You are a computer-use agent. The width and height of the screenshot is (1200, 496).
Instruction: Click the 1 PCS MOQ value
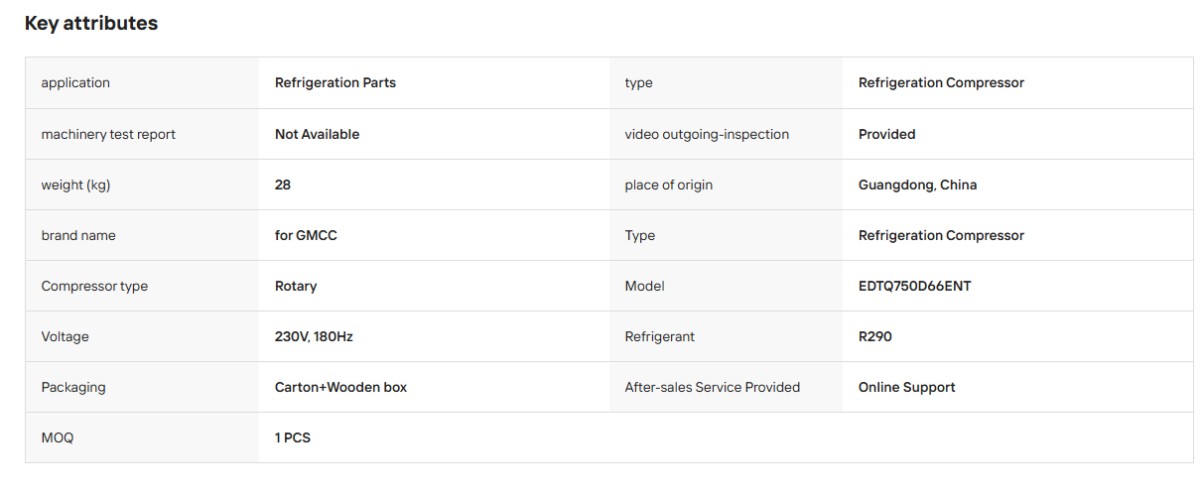pyautogui.click(x=293, y=437)
